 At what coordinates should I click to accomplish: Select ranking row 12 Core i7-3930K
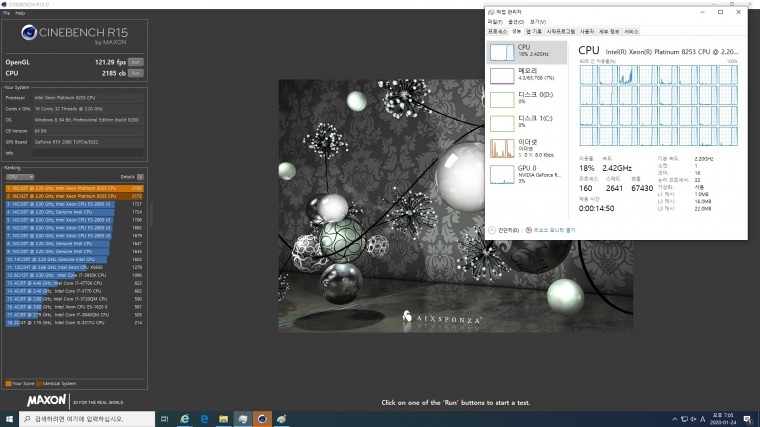pos(75,275)
